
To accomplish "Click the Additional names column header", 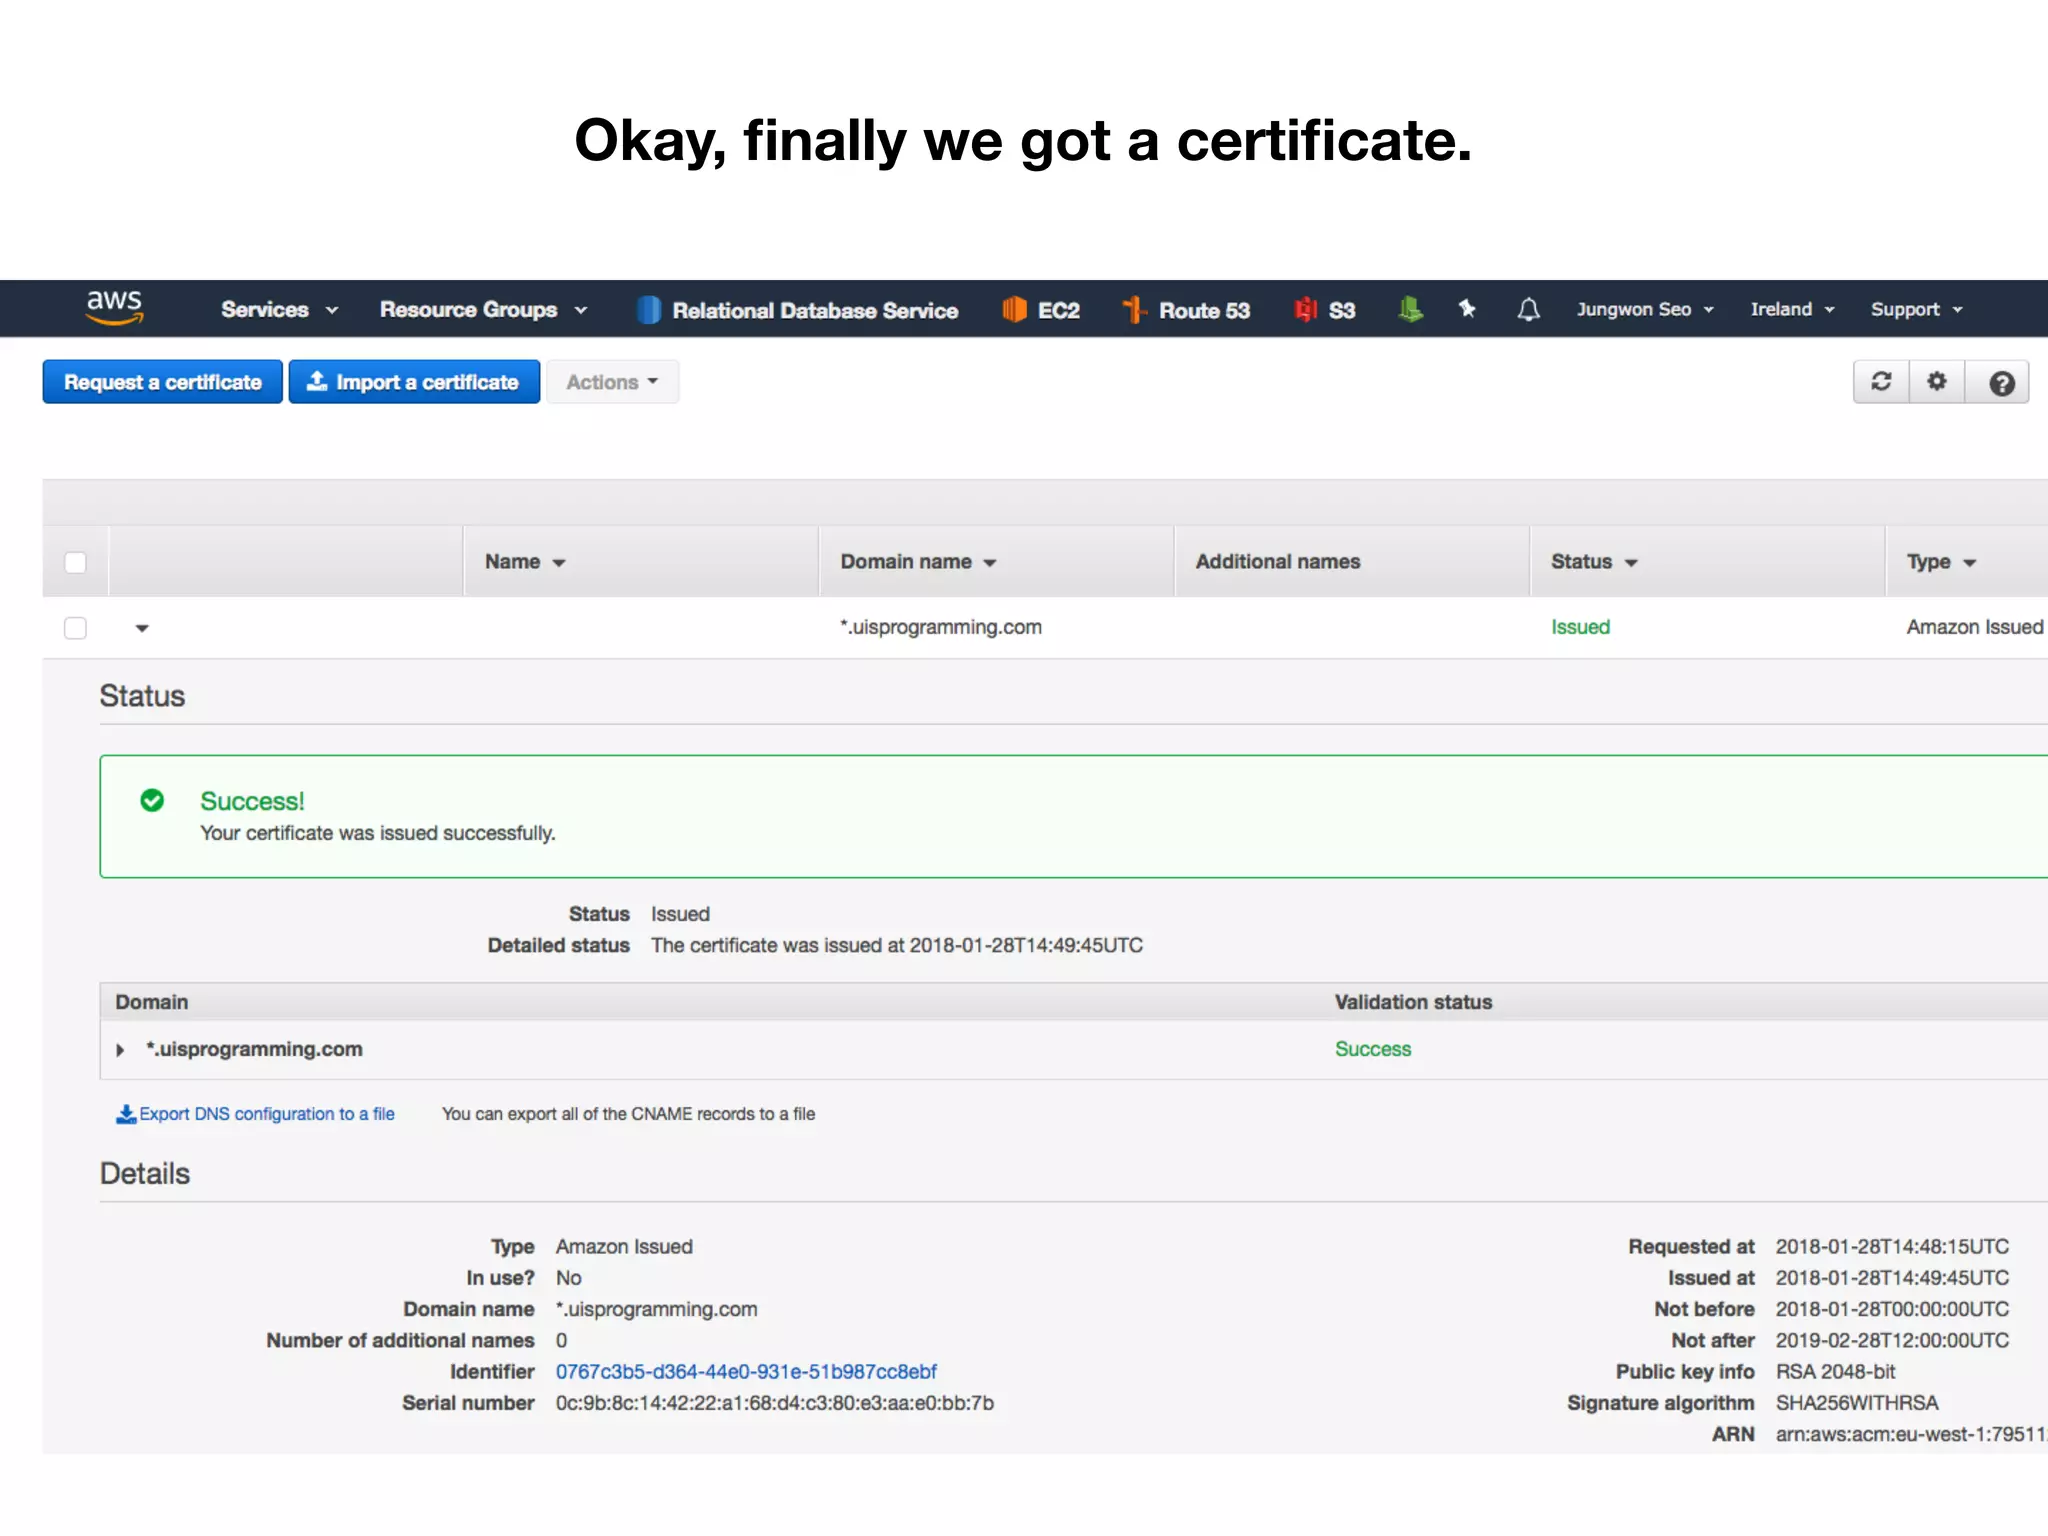I will point(1278,562).
